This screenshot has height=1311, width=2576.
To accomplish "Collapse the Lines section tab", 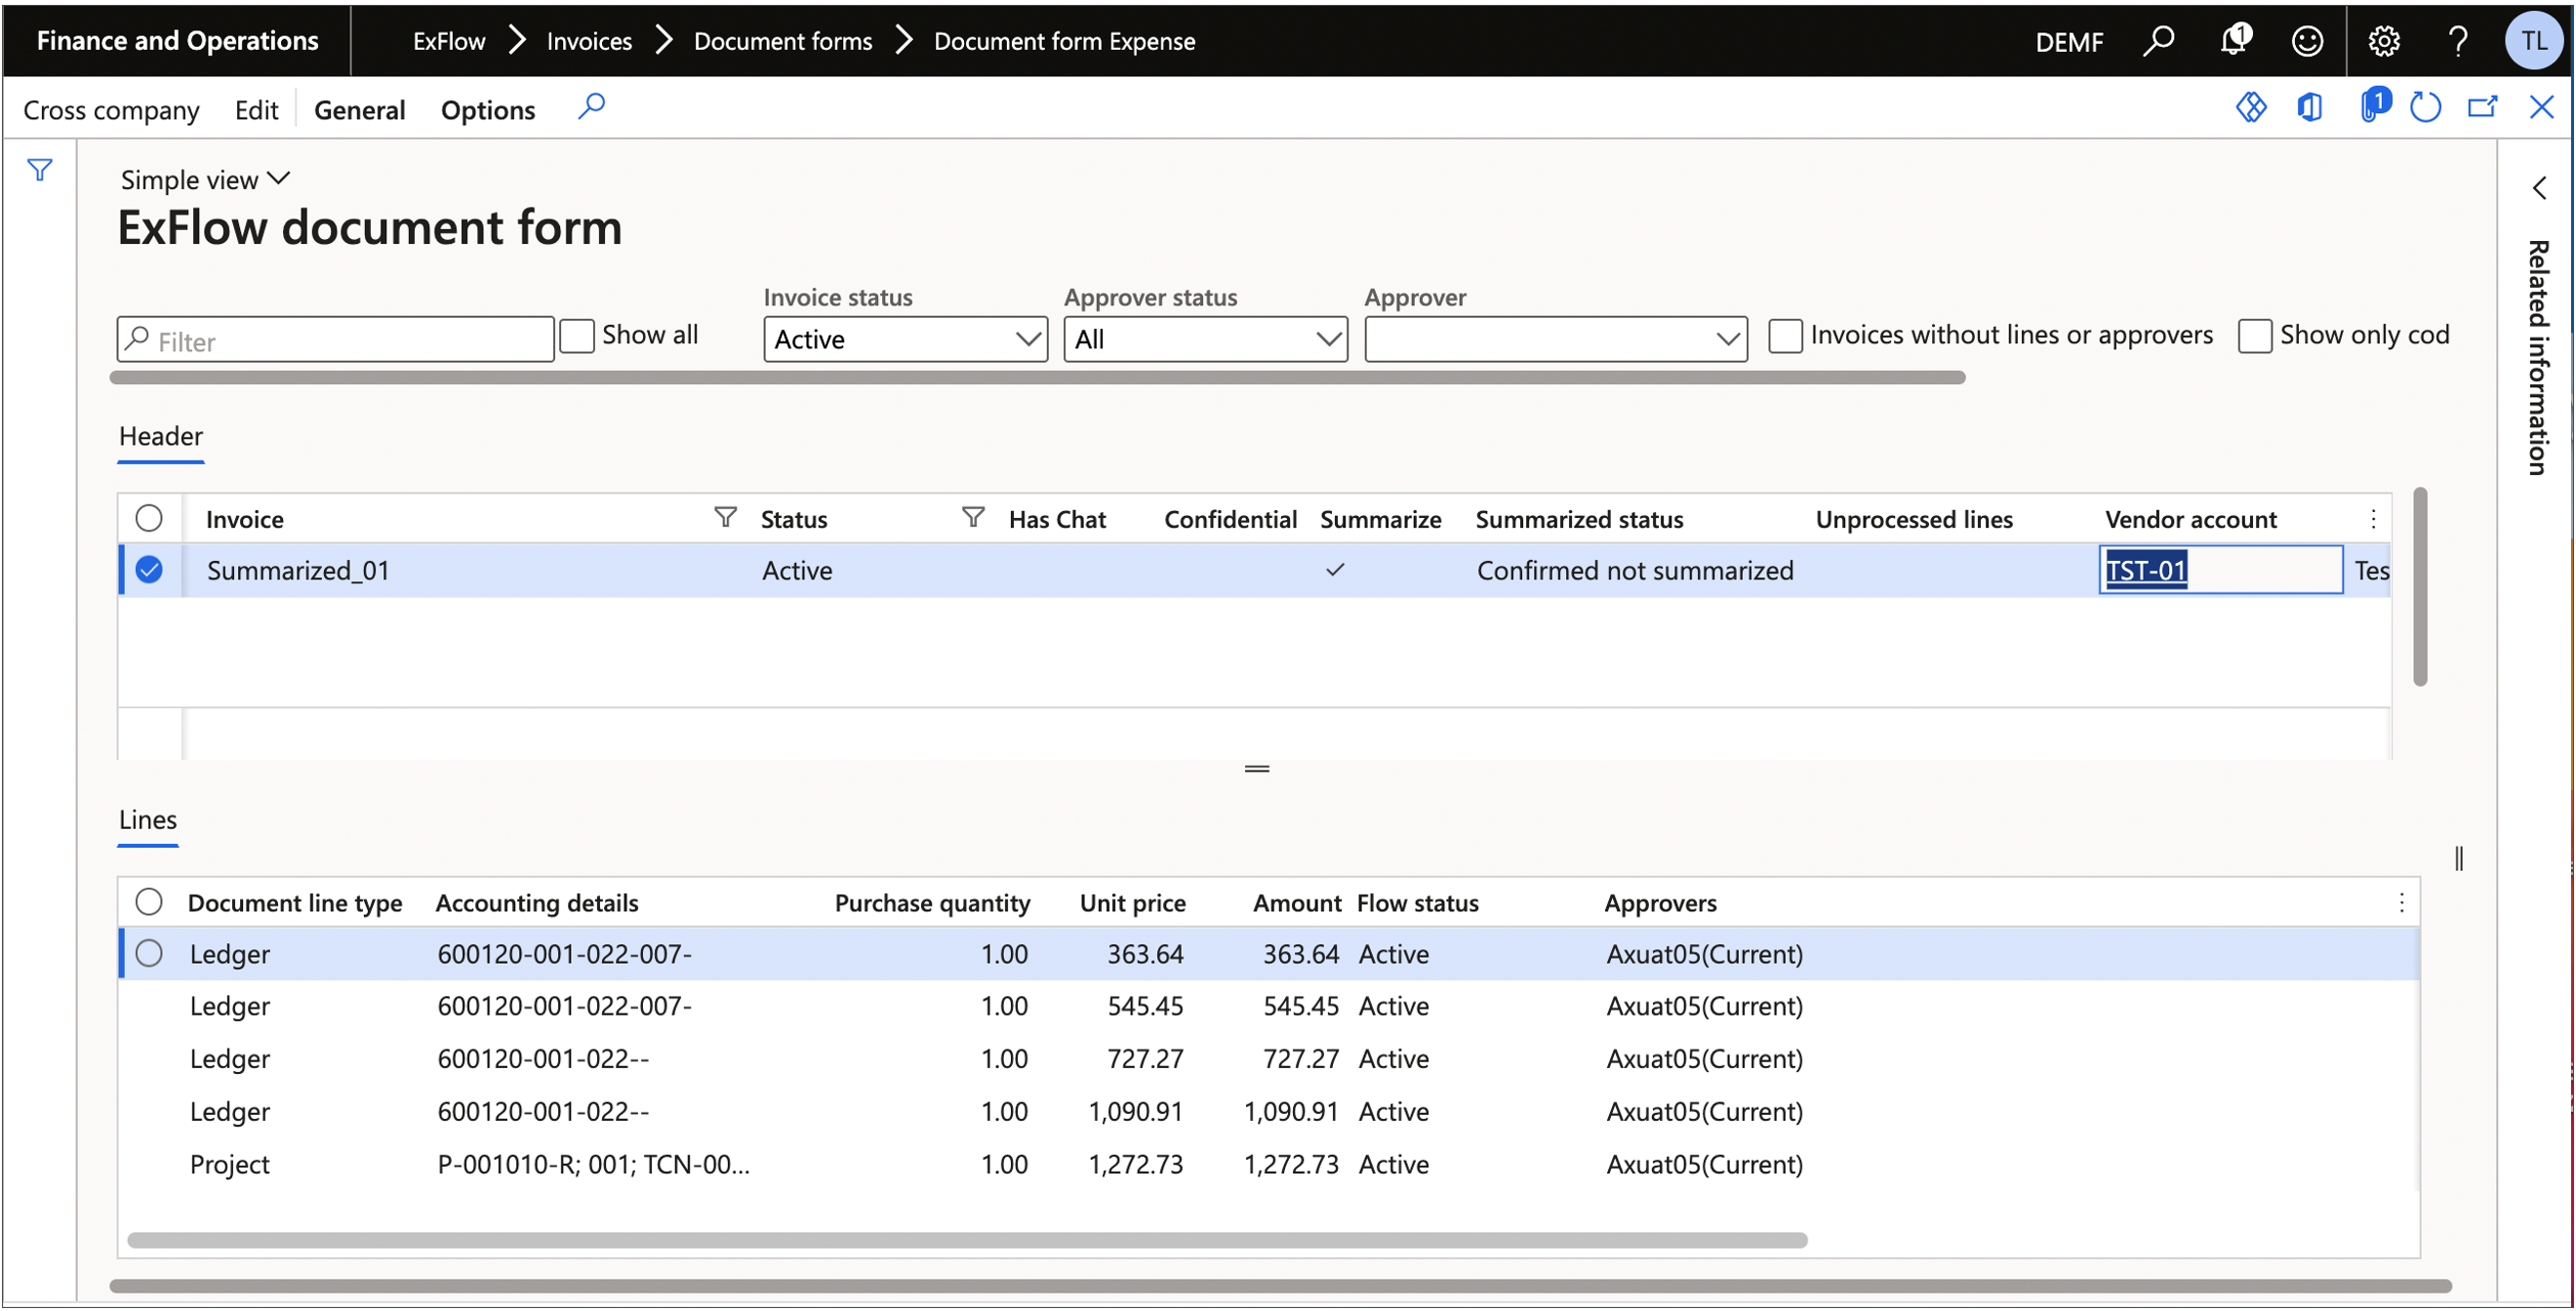I will (x=148, y=821).
